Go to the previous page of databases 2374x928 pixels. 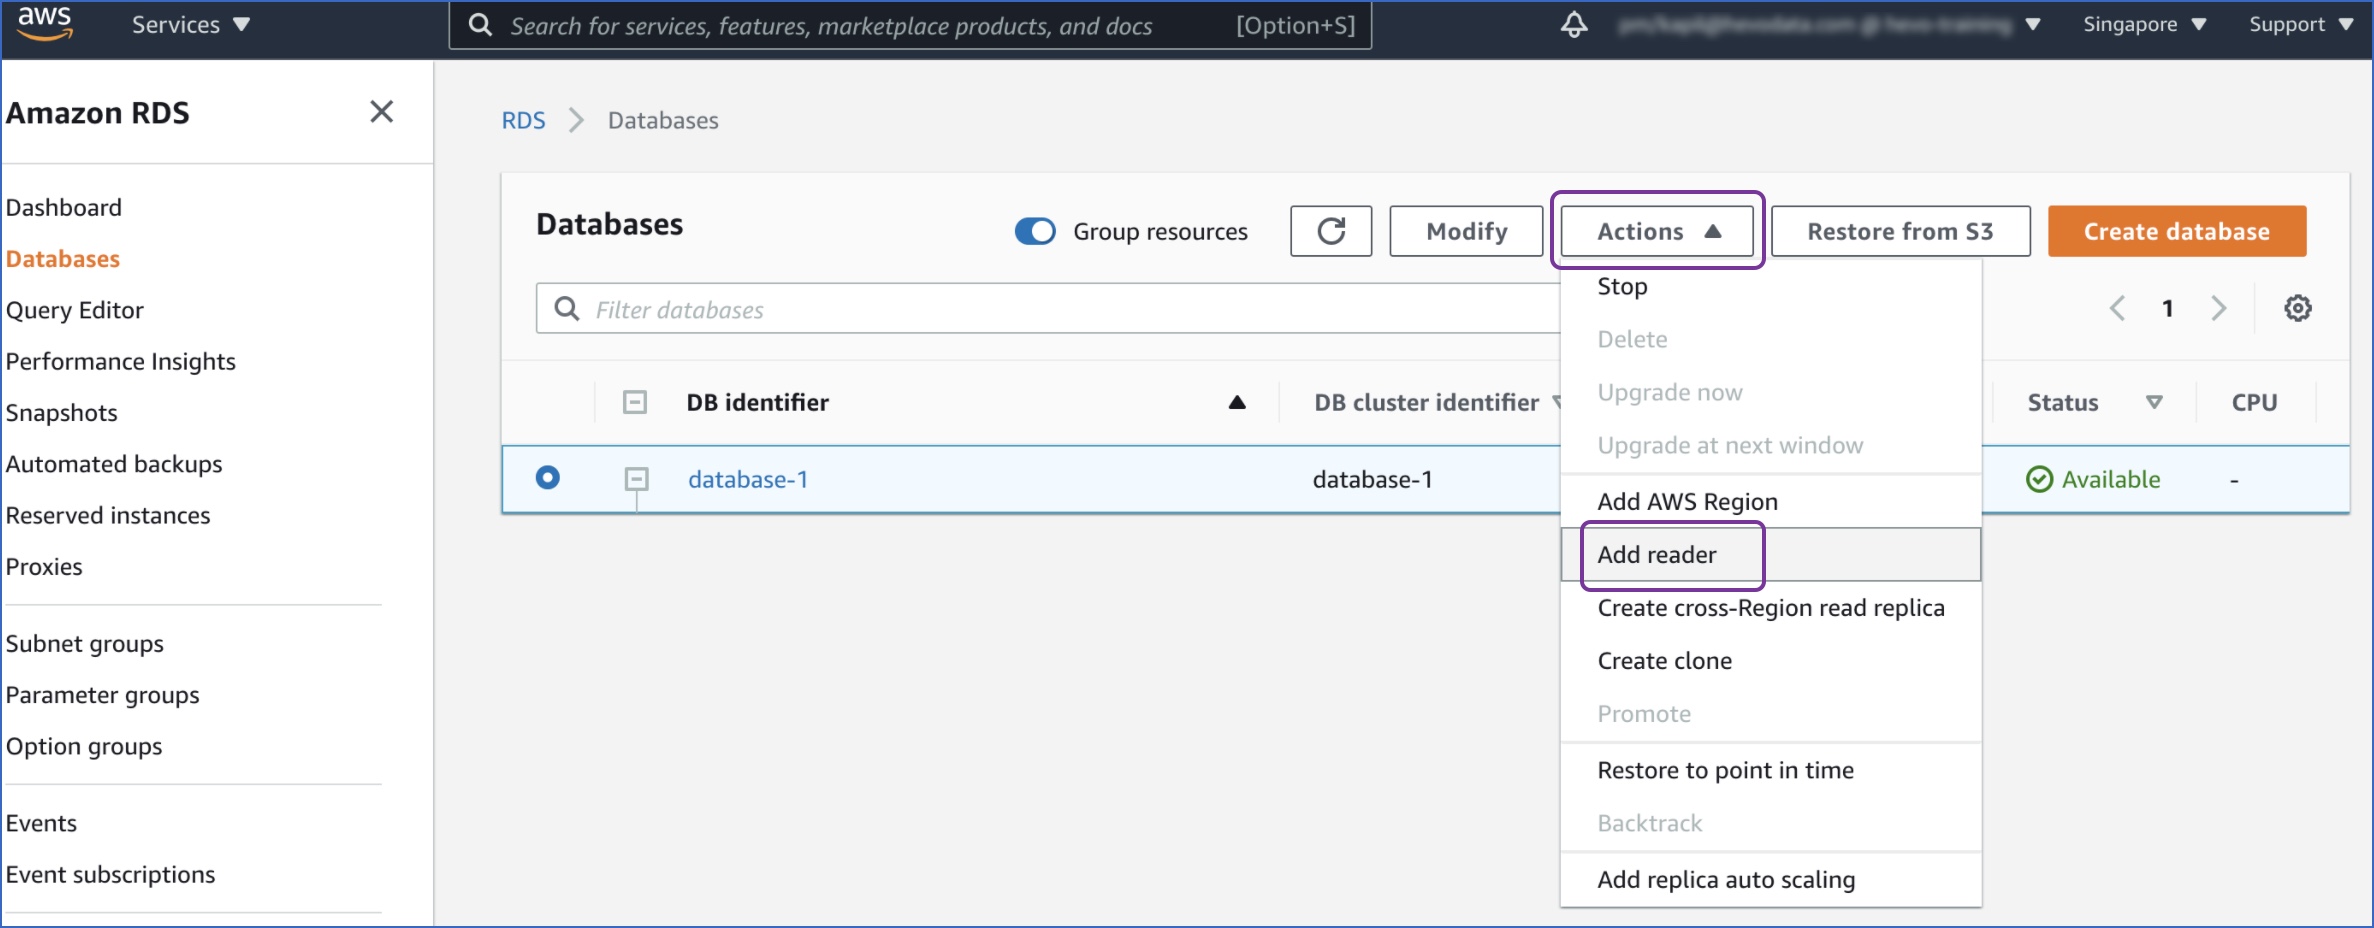coord(2117,308)
